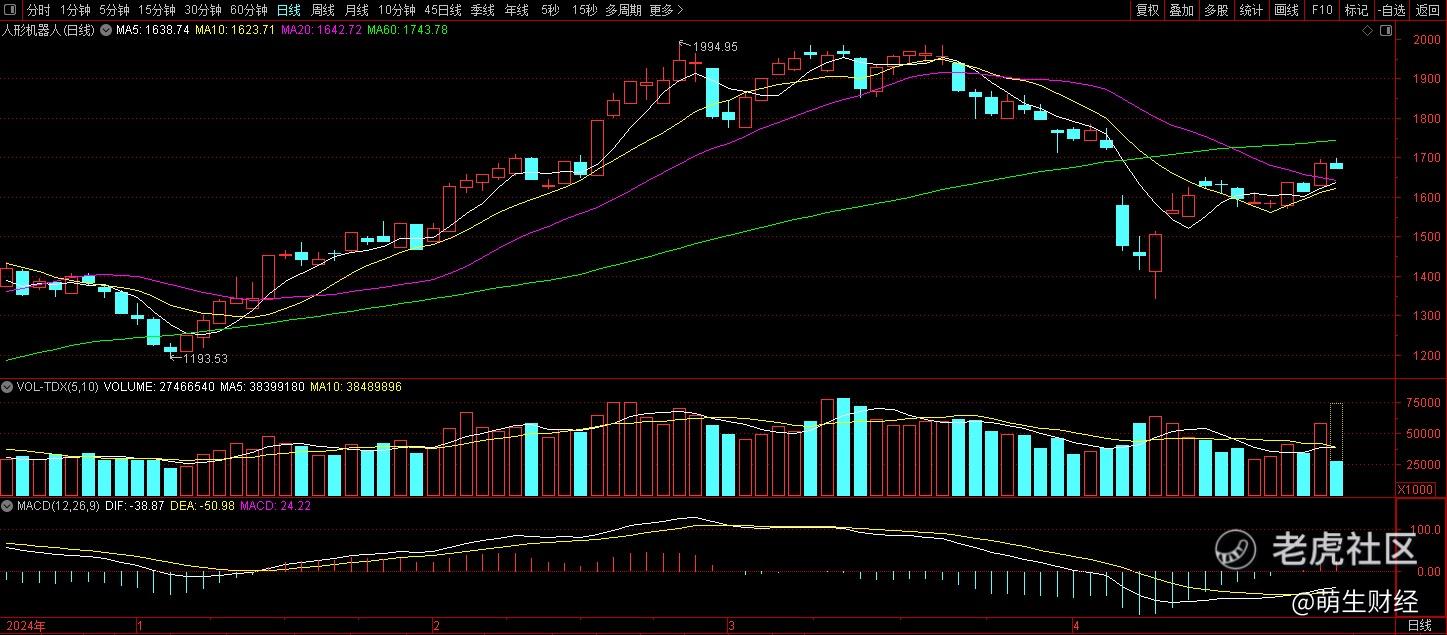The height and width of the screenshot is (635, 1447).
Task: Click the 复权 adjustment button
Action: click(x=1147, y=10)
